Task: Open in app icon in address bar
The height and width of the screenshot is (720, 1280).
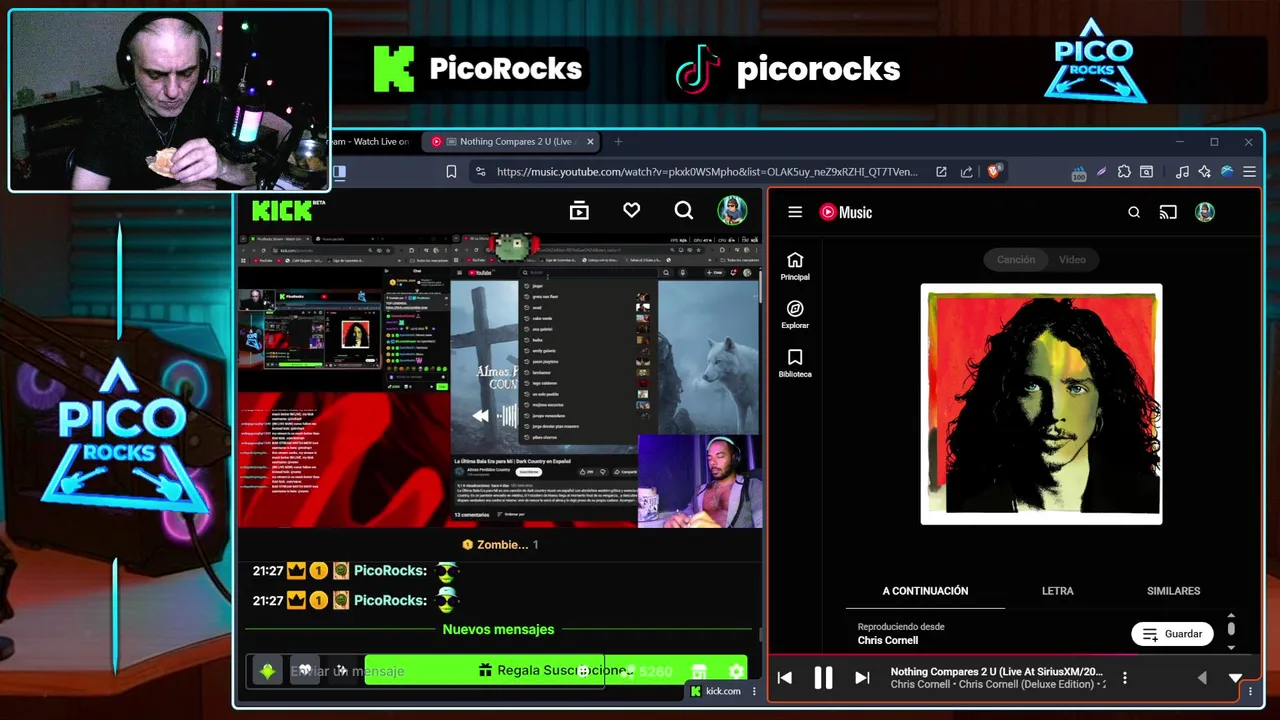Action: (941, 172)
